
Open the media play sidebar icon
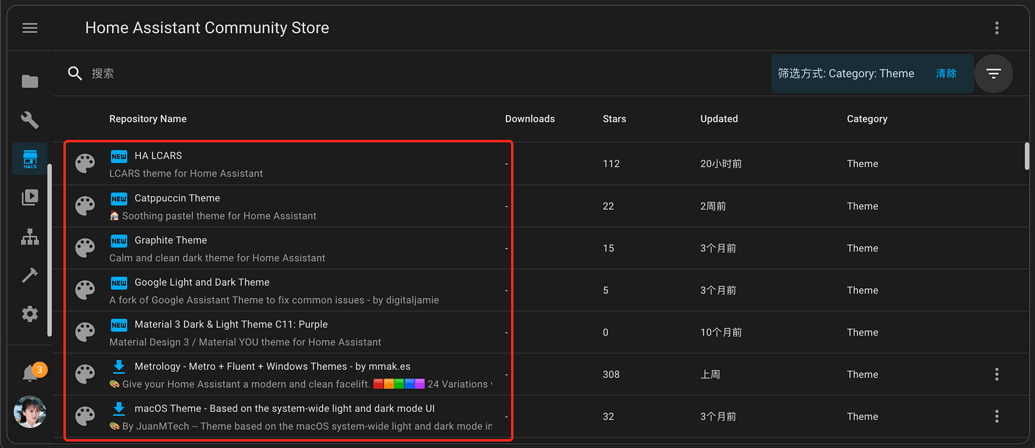click(x=30, y=197)
